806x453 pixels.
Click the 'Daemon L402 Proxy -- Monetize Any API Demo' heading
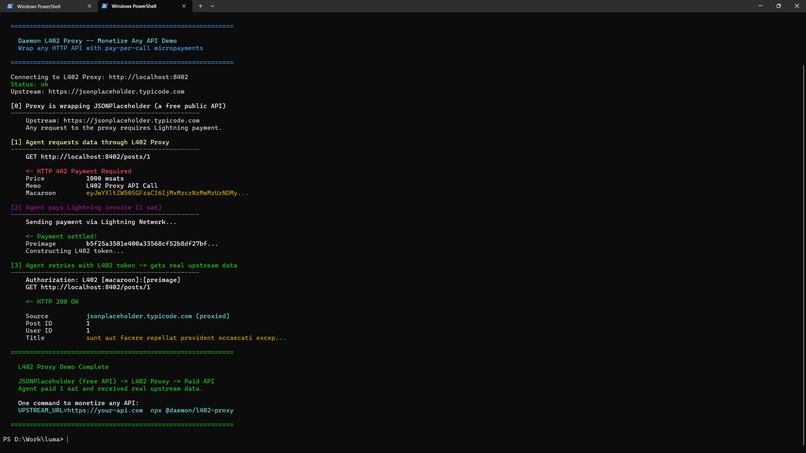pyautogui.click(x=97, y=41)
